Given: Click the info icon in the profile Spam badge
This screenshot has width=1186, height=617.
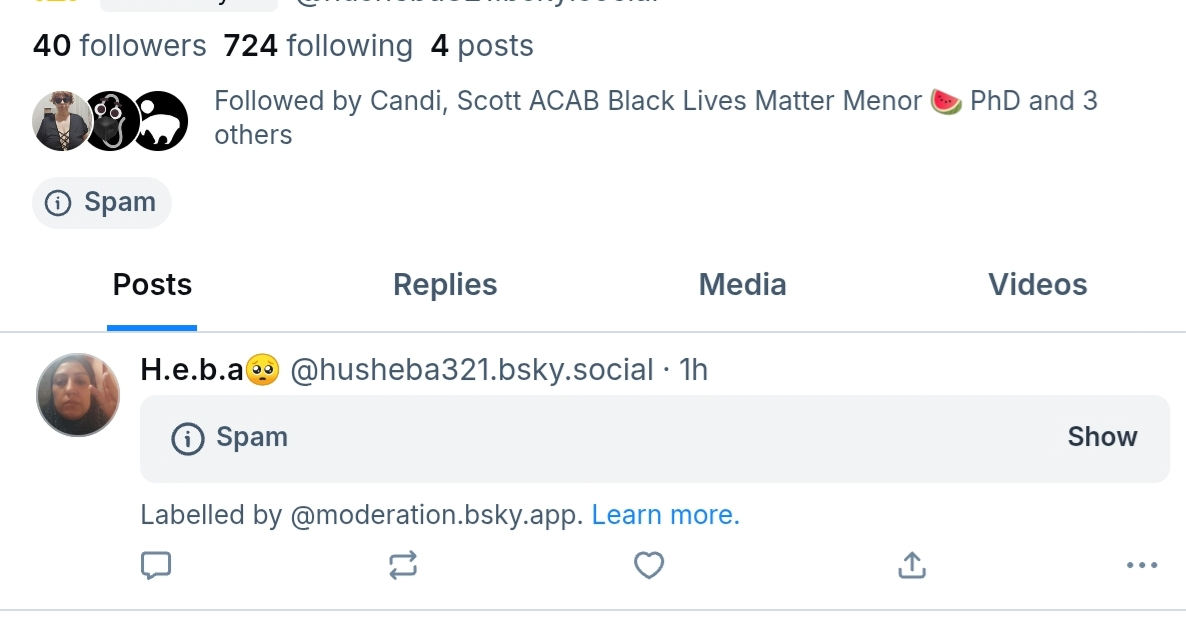Looking at the screenshot, I should pos(59,203).
